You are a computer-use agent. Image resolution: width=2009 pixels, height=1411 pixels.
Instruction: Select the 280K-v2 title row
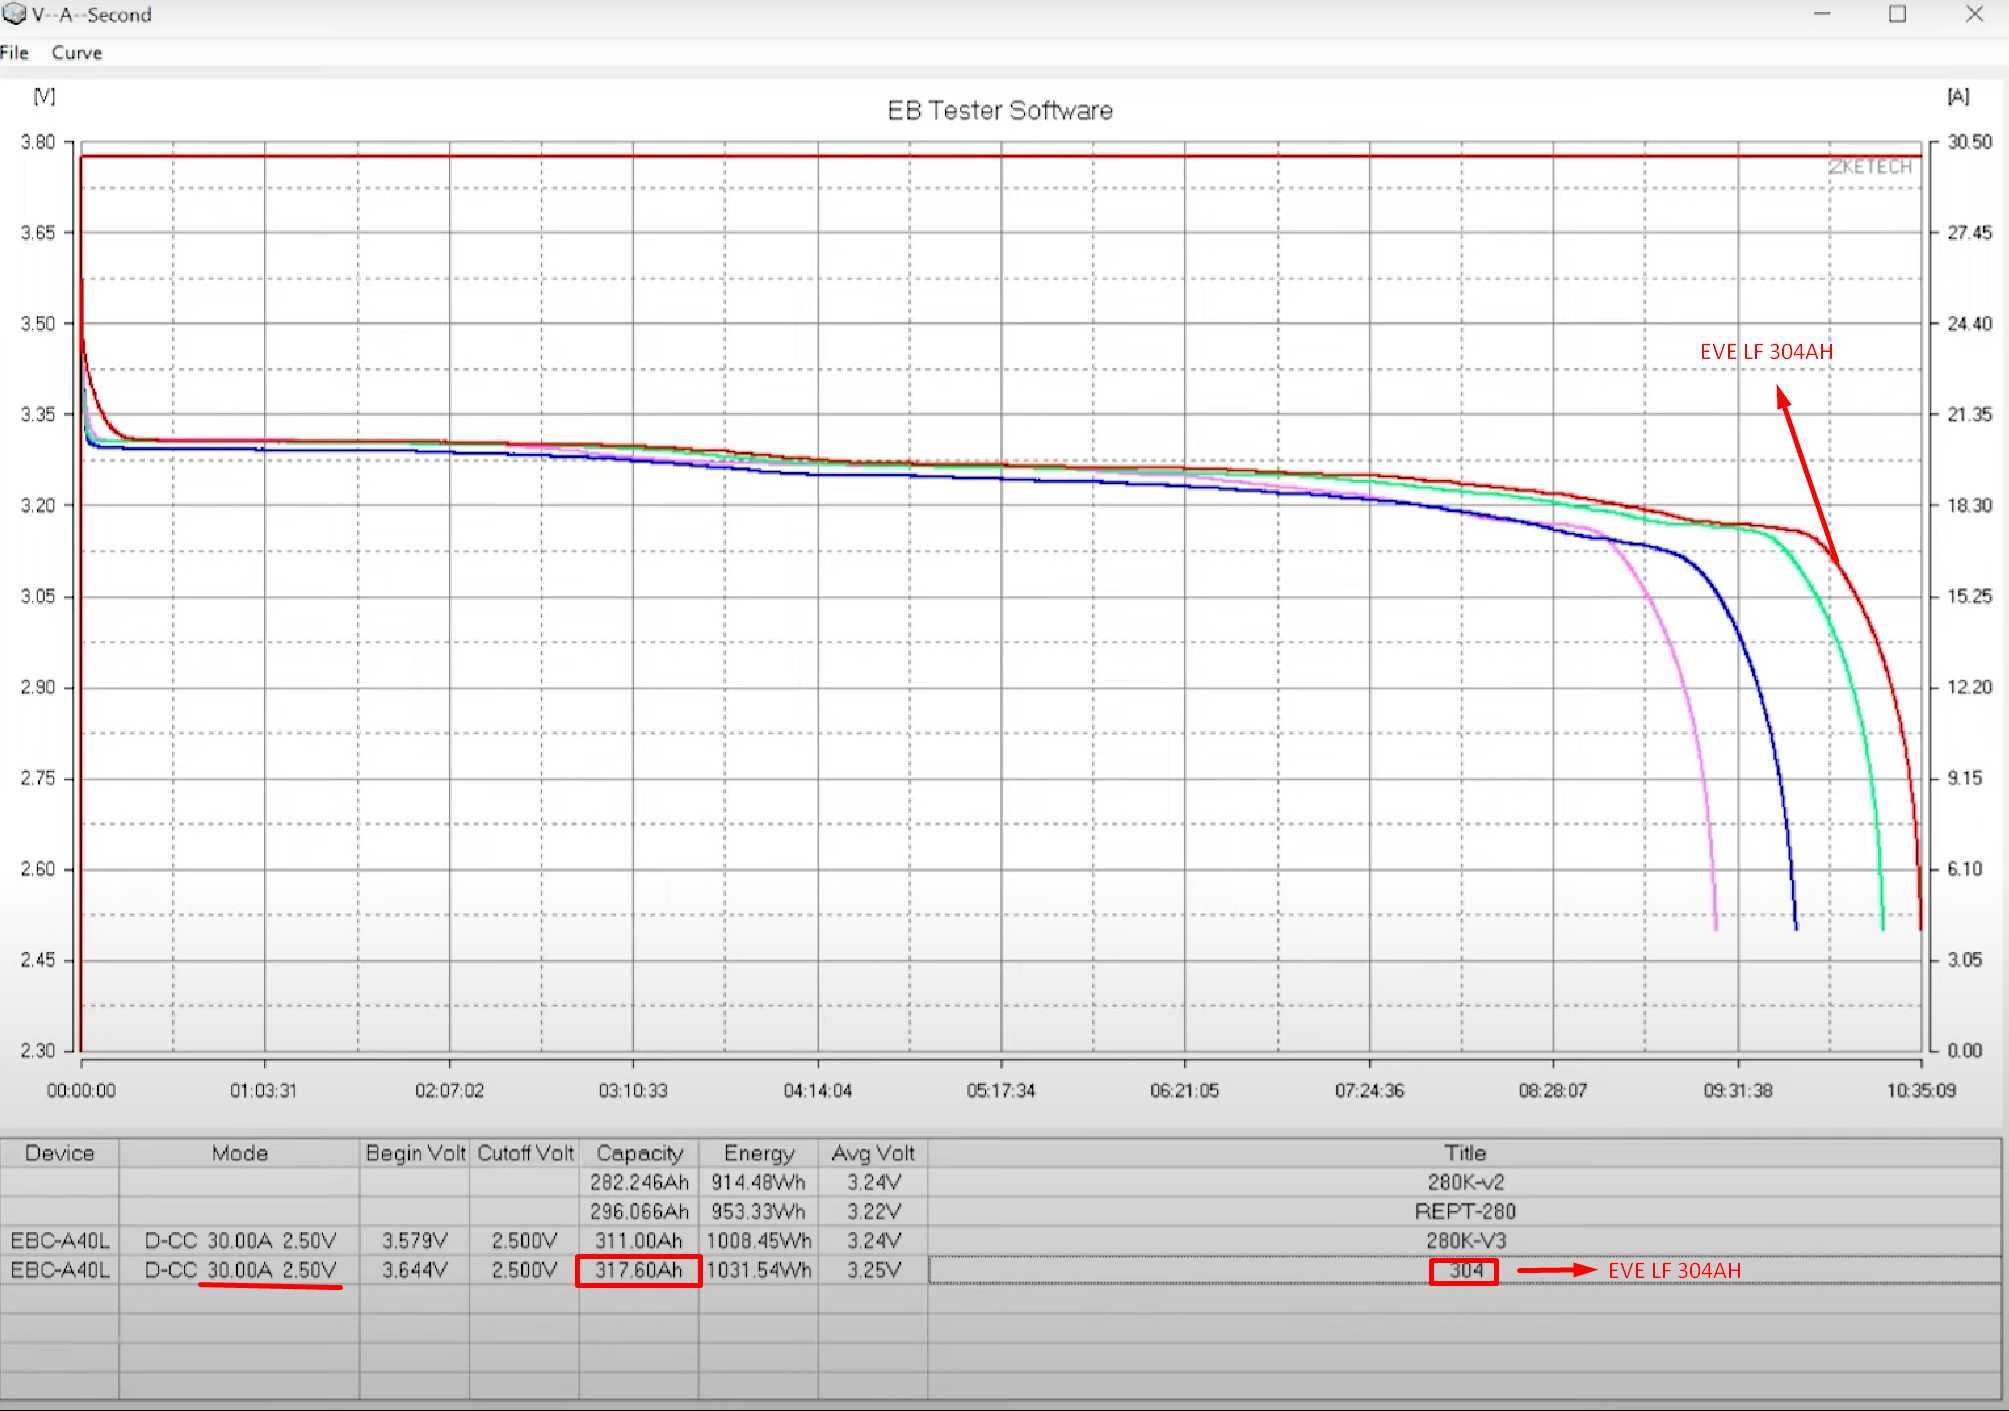pyautogui.click(x=1465, y=1182)
